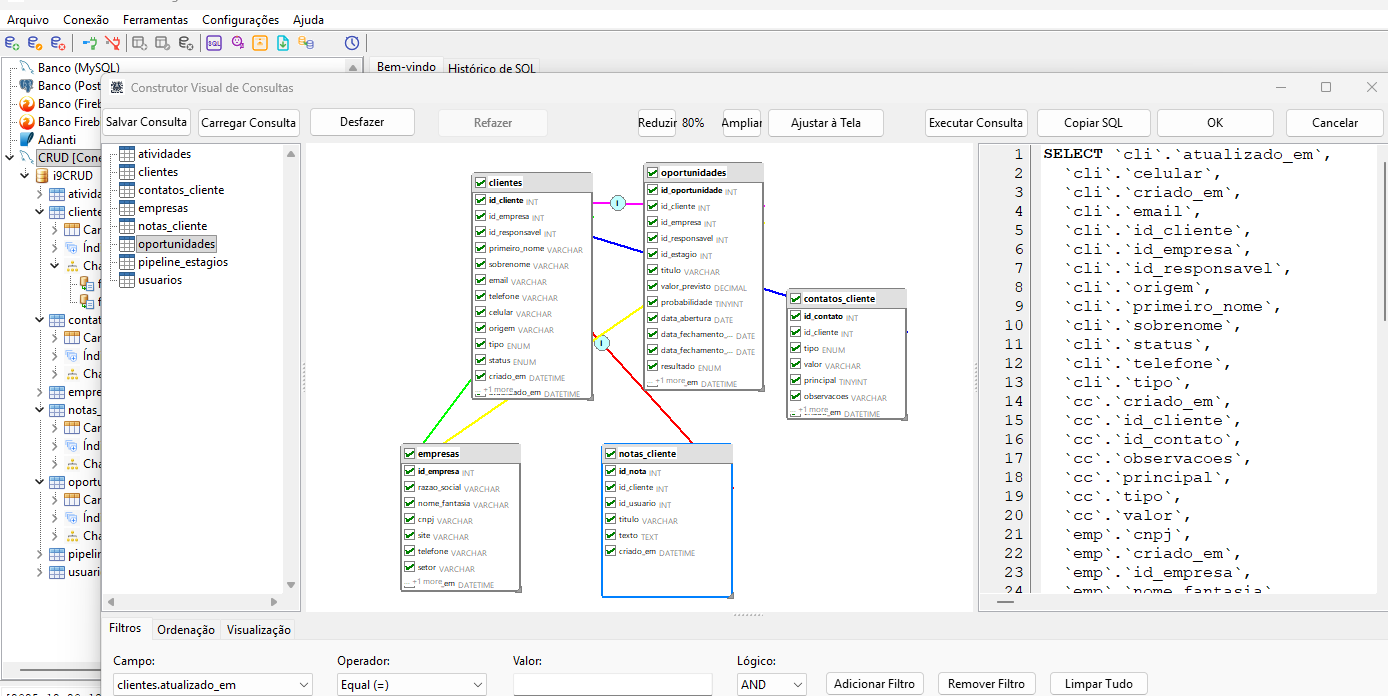This screenshot has height=696, width=1388.
Task: Open the purple SQL editor icon
Action: [x=214, y=43]
